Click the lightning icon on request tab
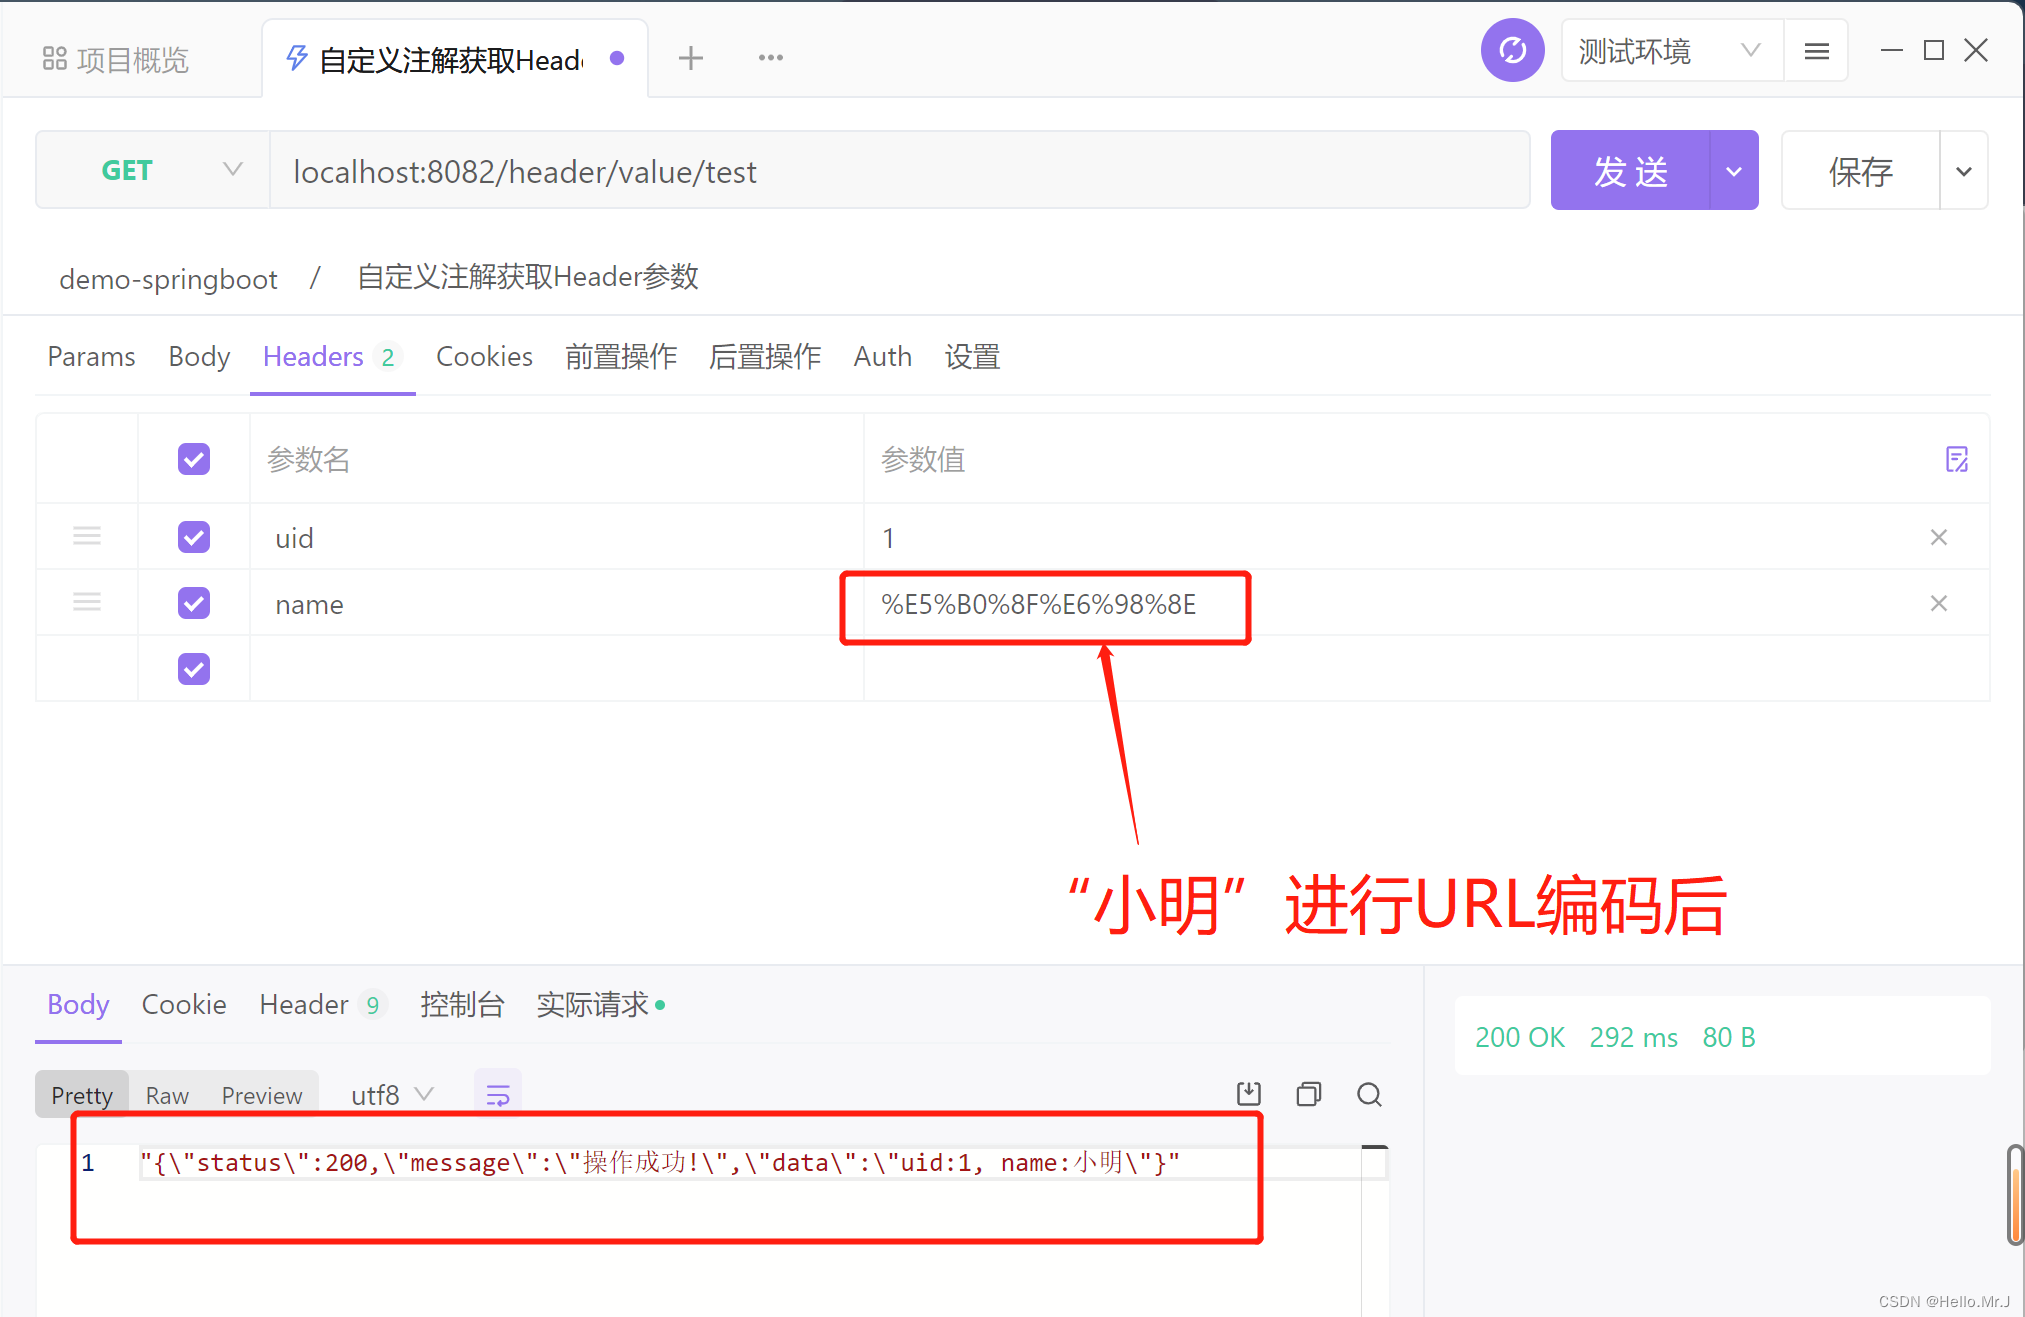 [297, 57]
